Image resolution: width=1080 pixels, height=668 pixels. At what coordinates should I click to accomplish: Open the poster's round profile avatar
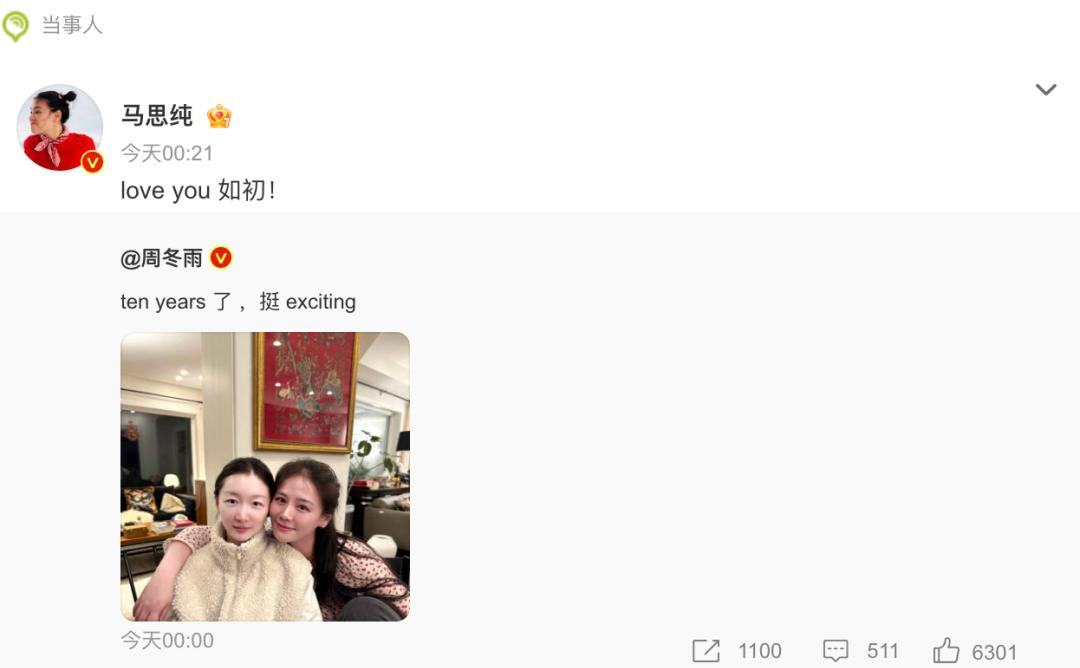(x=60, y=127)
